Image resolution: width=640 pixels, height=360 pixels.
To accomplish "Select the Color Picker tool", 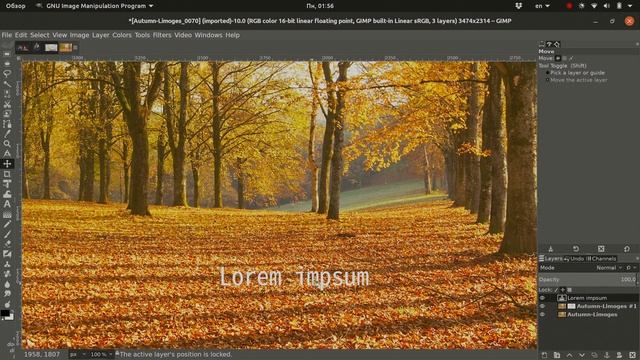I will tap(7, 133).
